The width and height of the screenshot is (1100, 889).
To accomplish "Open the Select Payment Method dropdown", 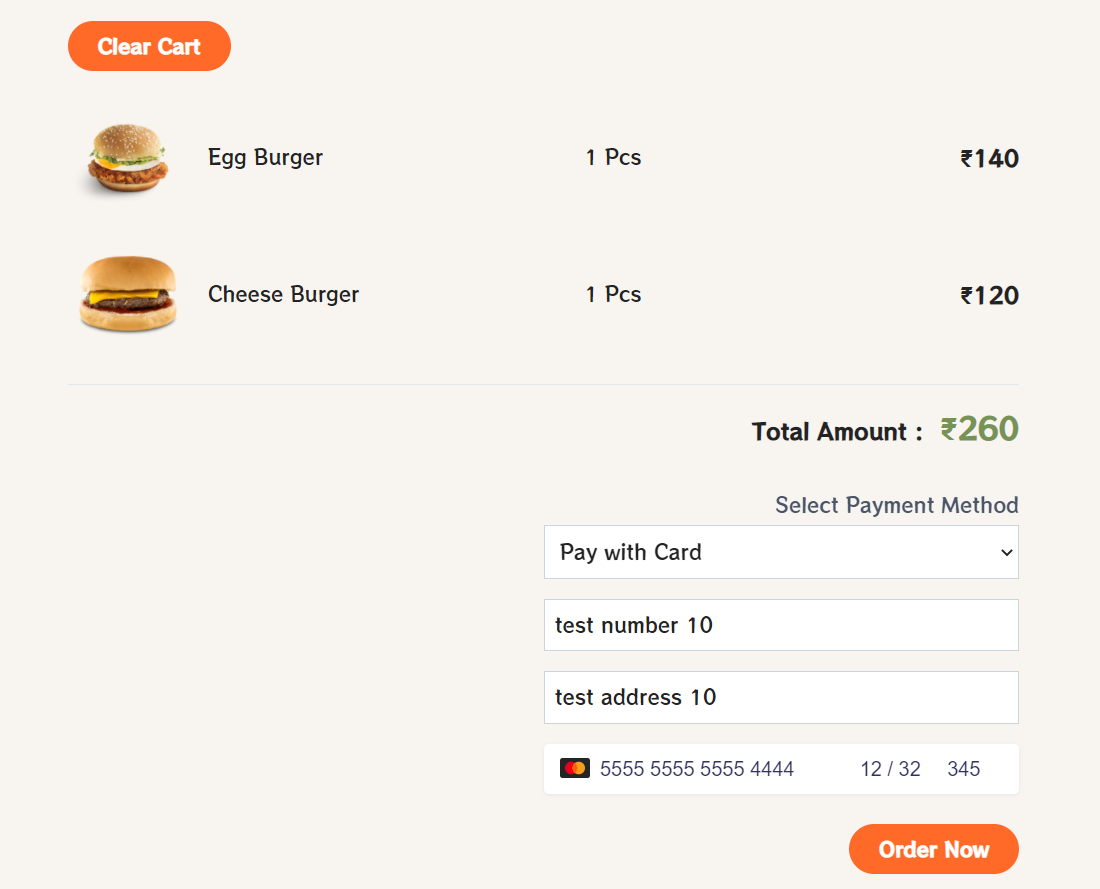I will [780, 552].
